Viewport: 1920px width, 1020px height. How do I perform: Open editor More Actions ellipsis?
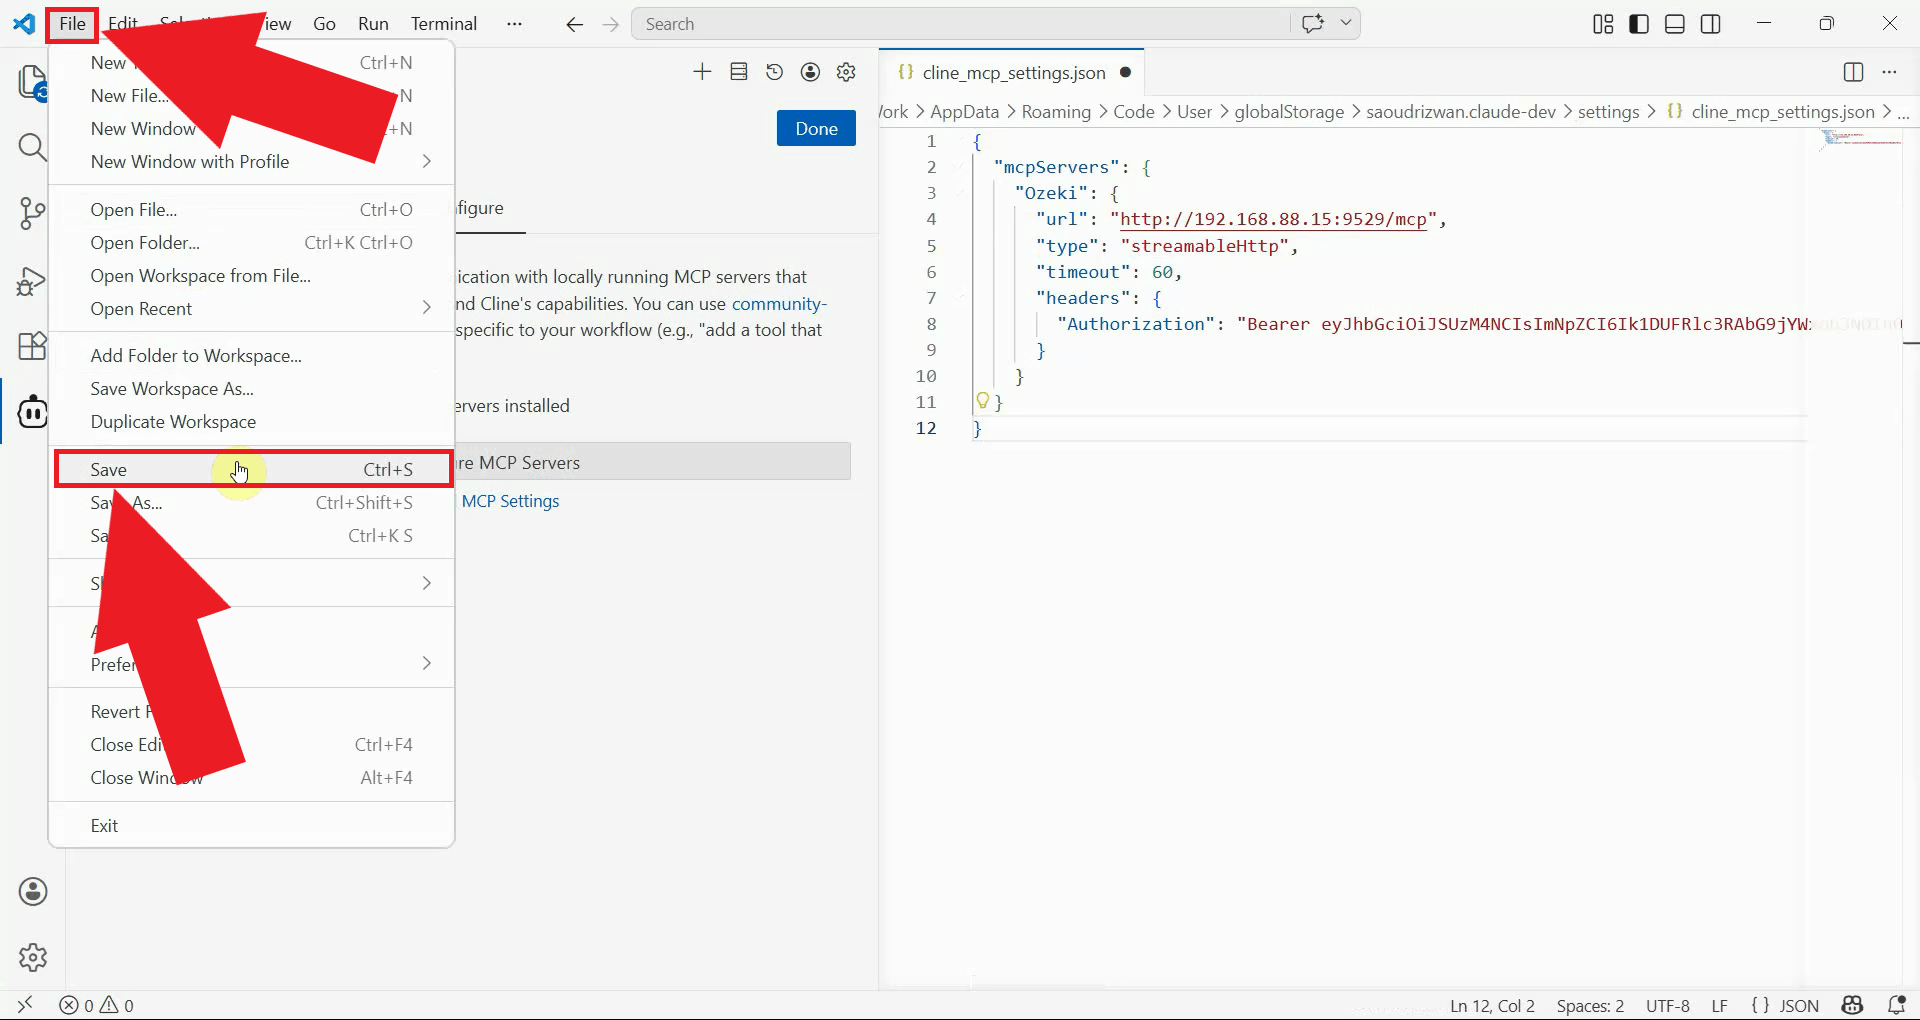pos(1889,72)
